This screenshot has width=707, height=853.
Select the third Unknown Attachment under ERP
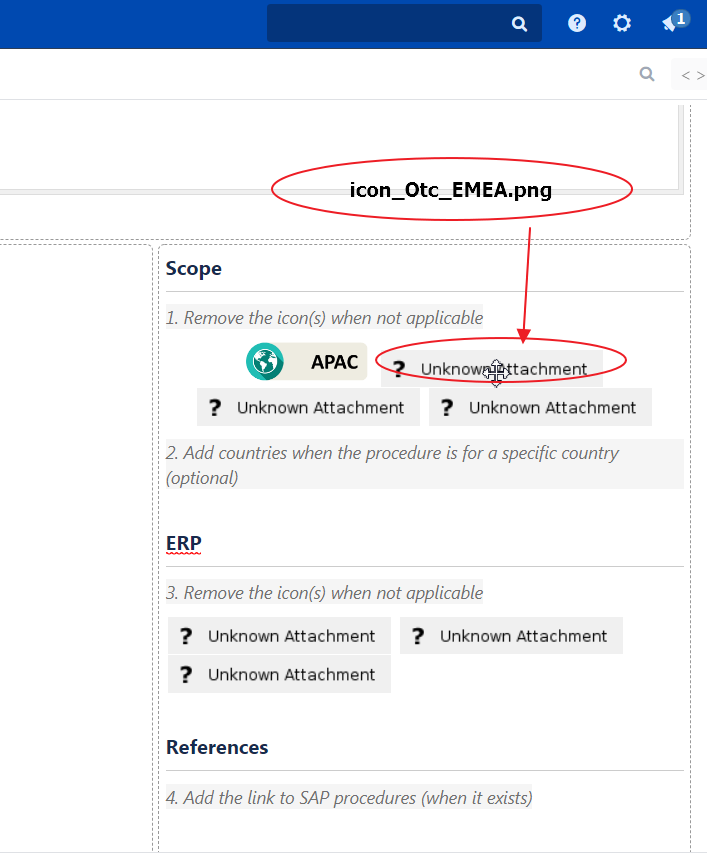coord(279,675)
